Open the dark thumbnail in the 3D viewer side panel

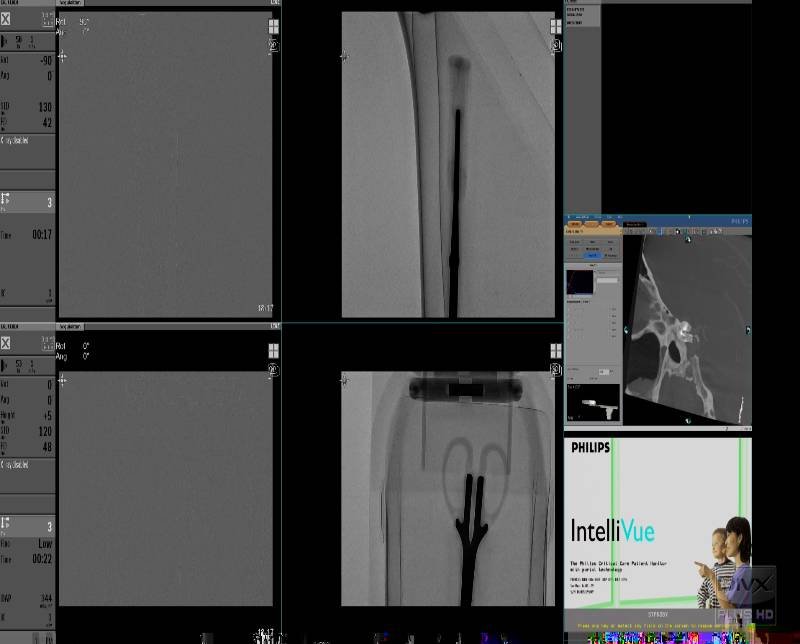(x=580, y=282)
